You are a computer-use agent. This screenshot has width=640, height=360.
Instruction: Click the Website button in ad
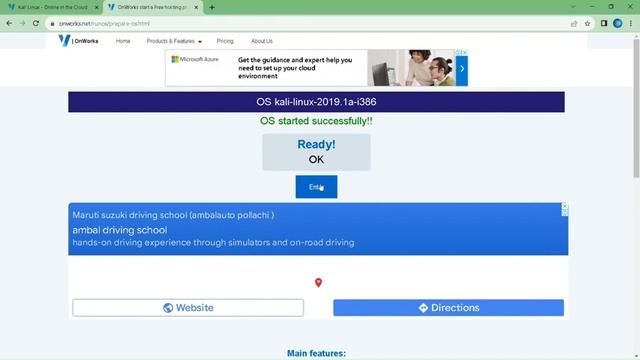click(188, 308)
